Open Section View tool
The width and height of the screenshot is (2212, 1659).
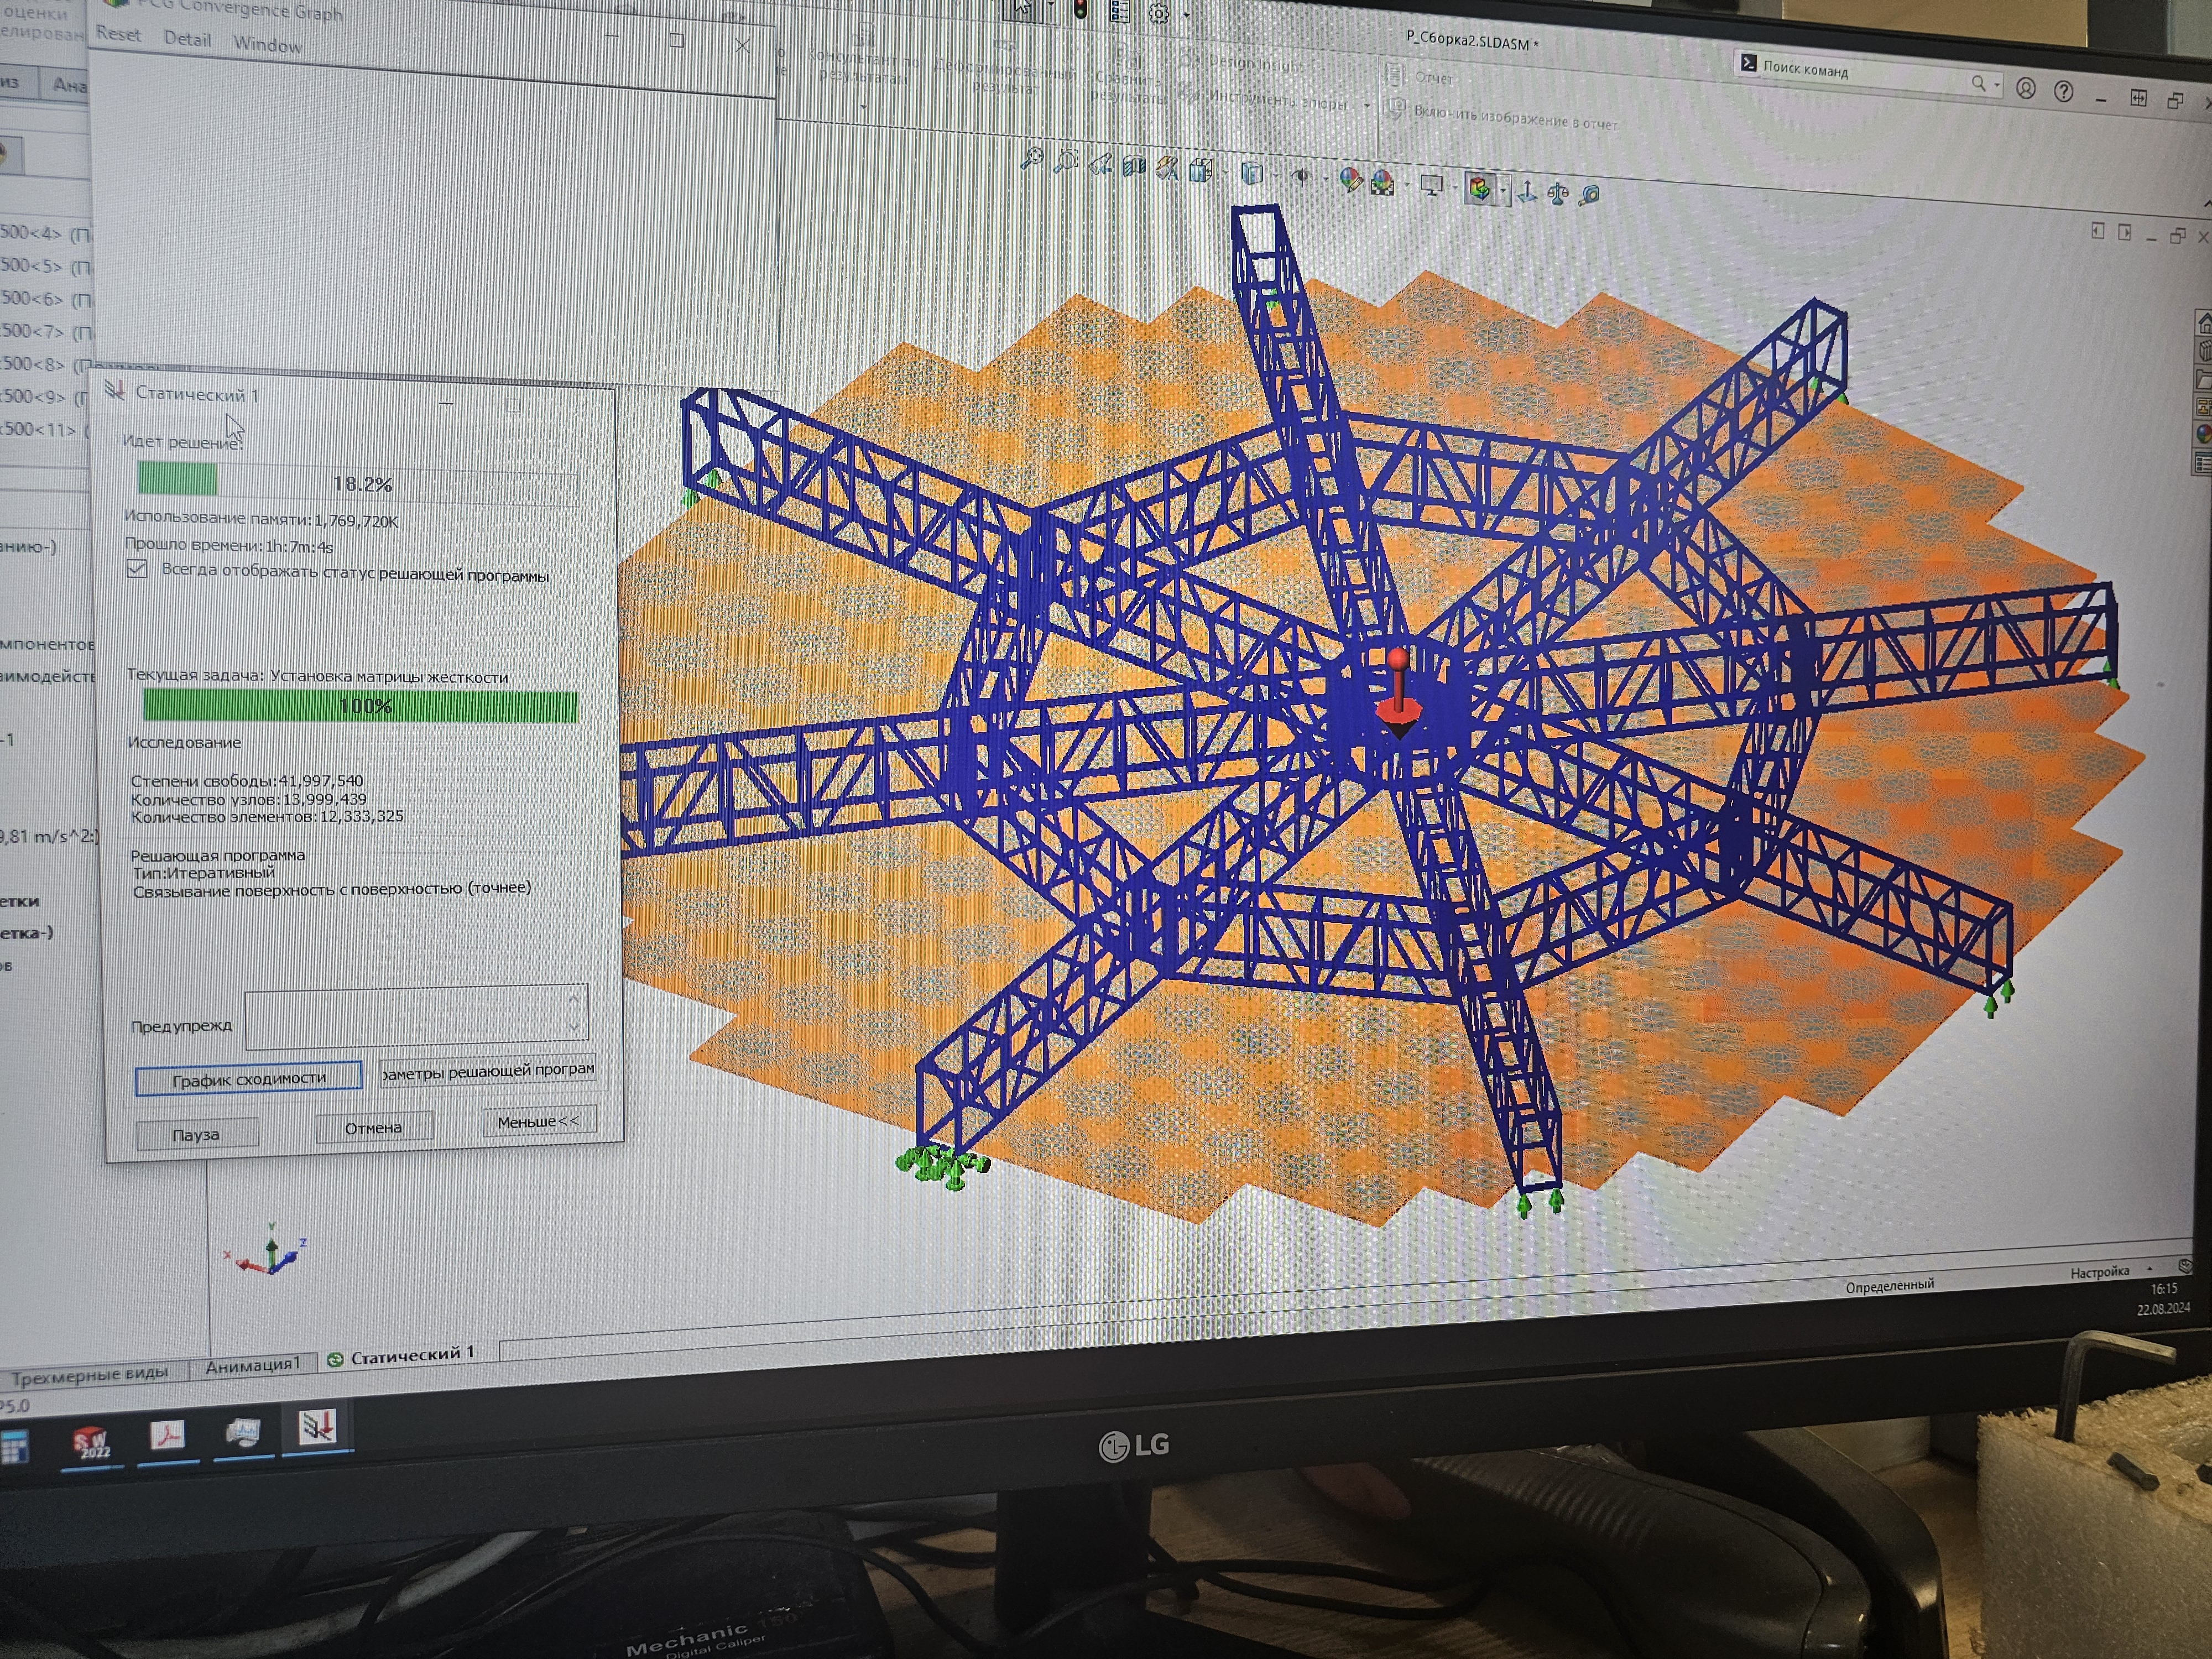1133,166
